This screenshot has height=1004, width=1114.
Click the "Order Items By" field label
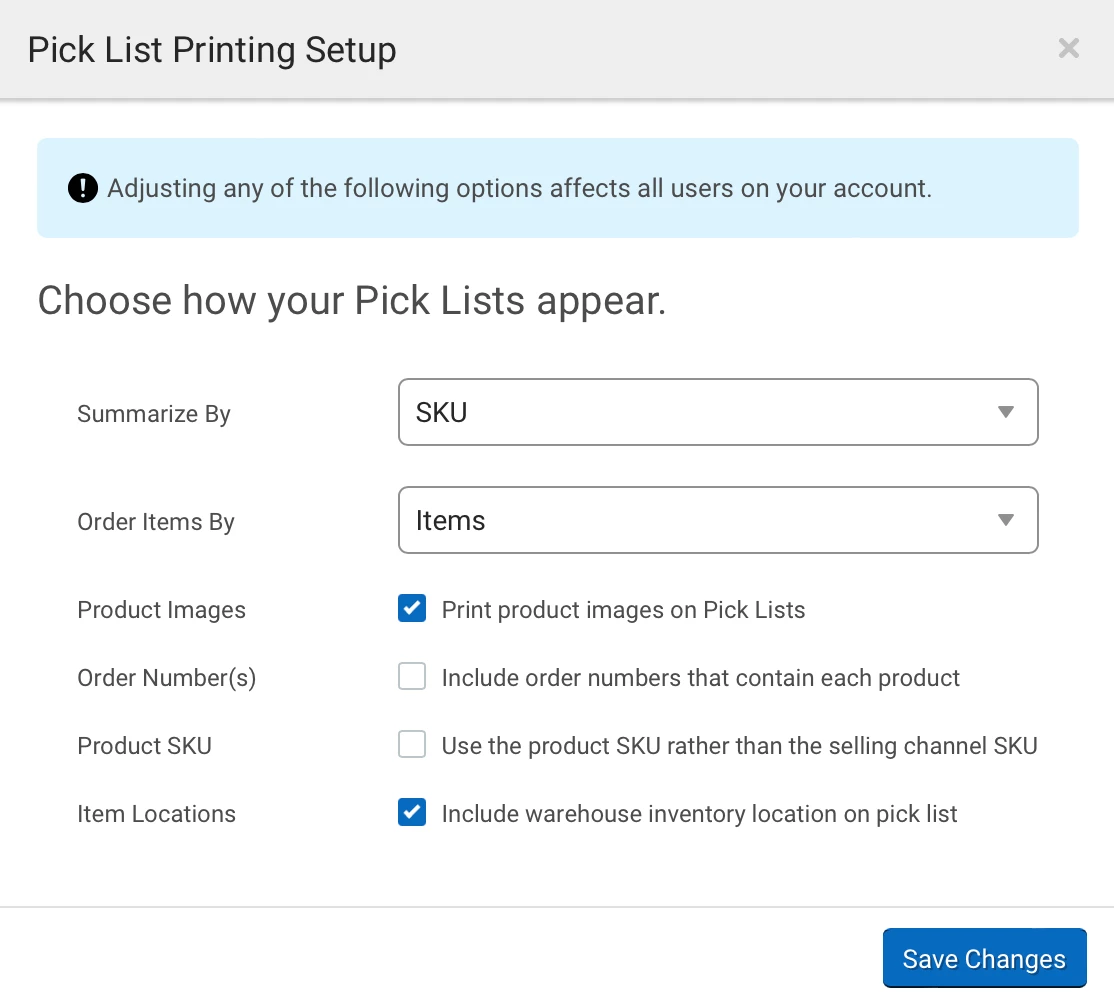[156, 522]
